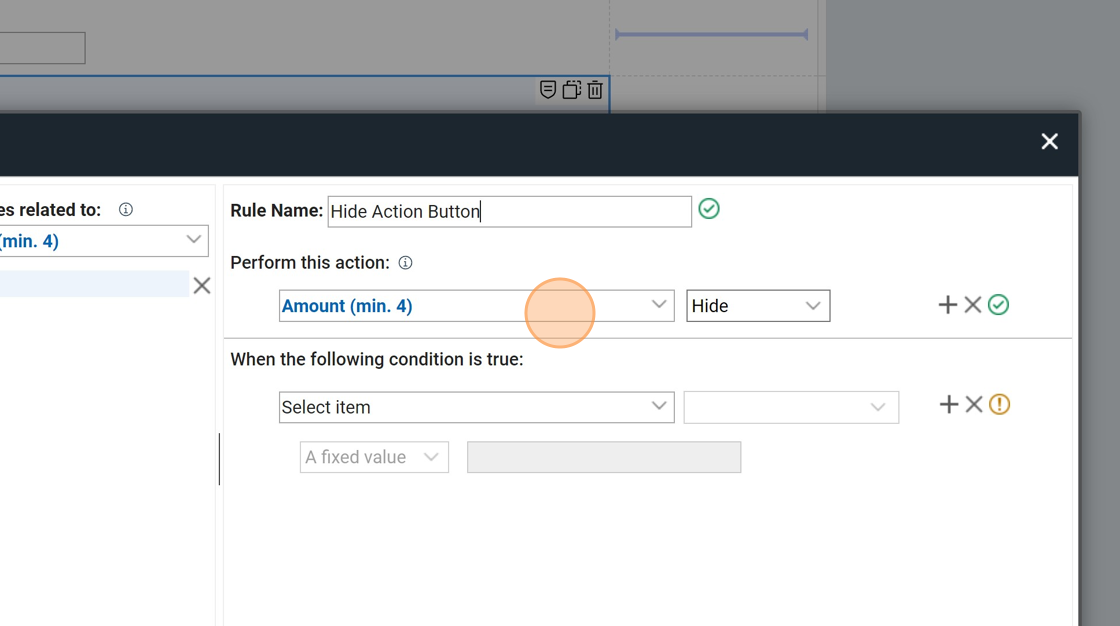This screenshot has width=1120, height=626.
Task: Open the Hide action type dropdown
Action: point(758,306)
